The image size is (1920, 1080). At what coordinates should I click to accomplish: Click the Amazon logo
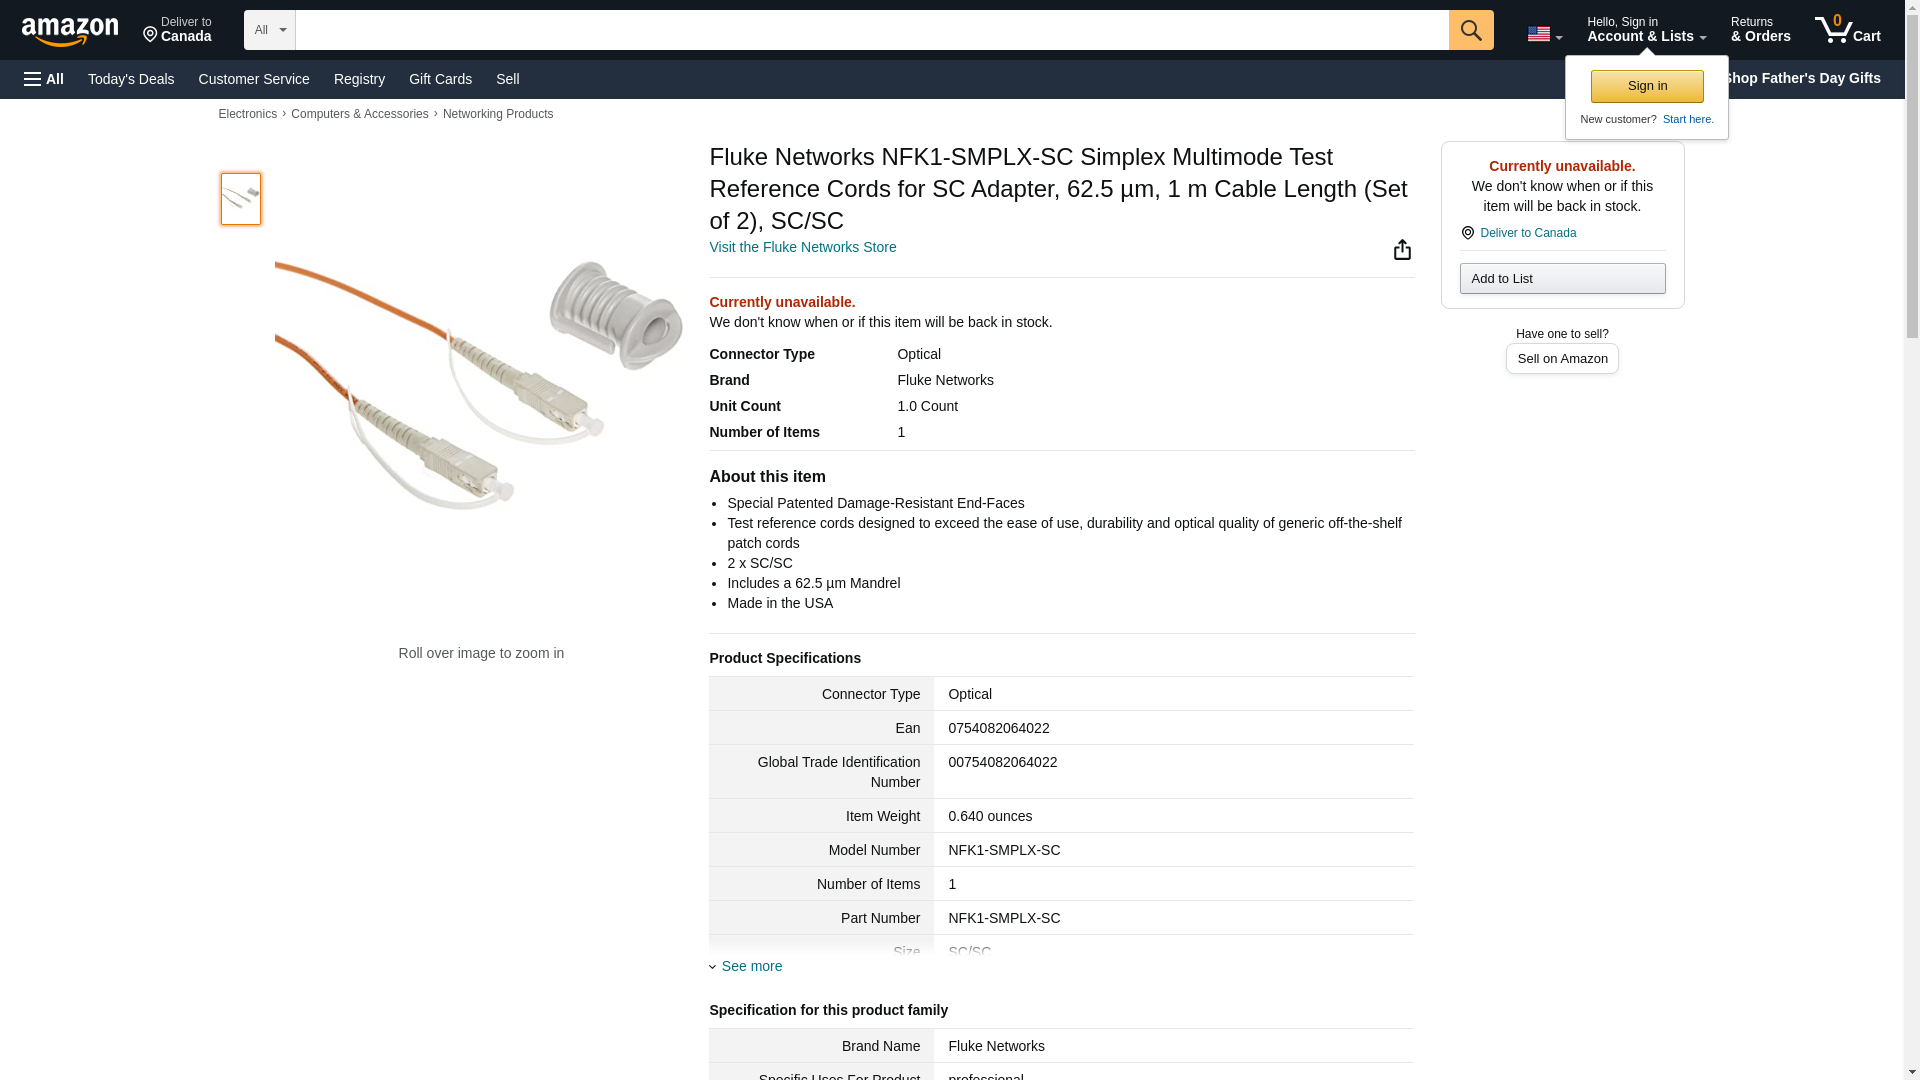click(70, 31)
